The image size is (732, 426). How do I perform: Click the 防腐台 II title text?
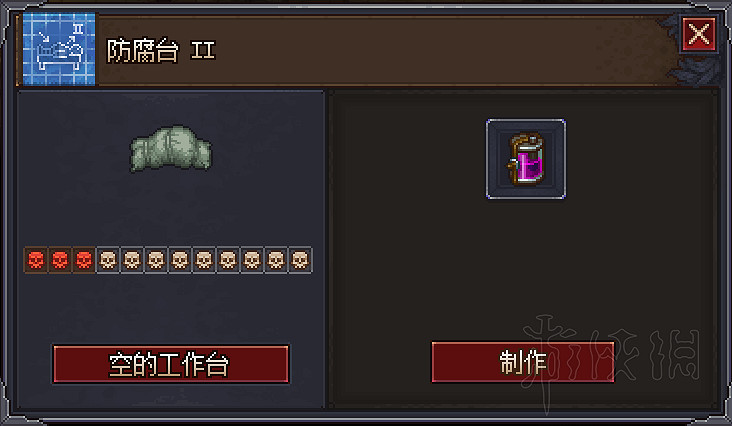click(161, 50)
